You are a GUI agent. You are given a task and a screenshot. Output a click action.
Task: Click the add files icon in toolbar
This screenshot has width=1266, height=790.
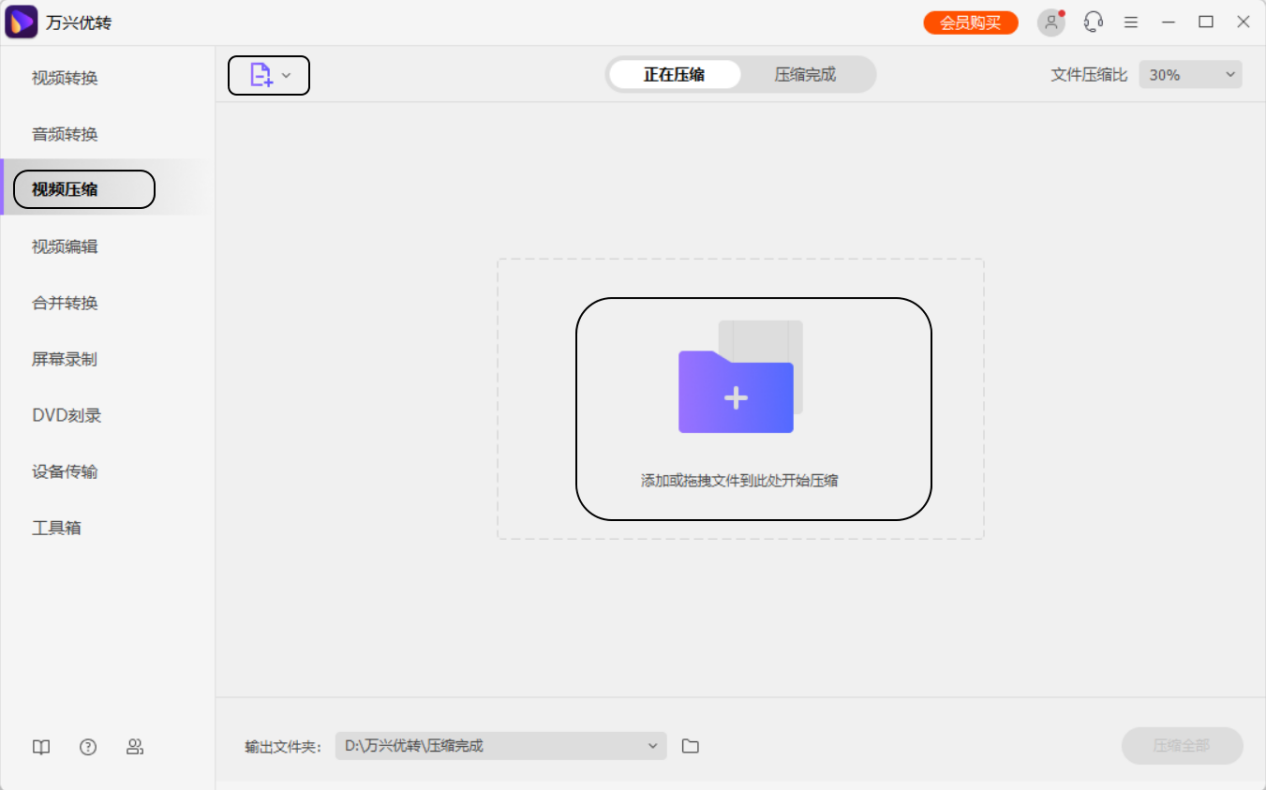click(261, 75)
